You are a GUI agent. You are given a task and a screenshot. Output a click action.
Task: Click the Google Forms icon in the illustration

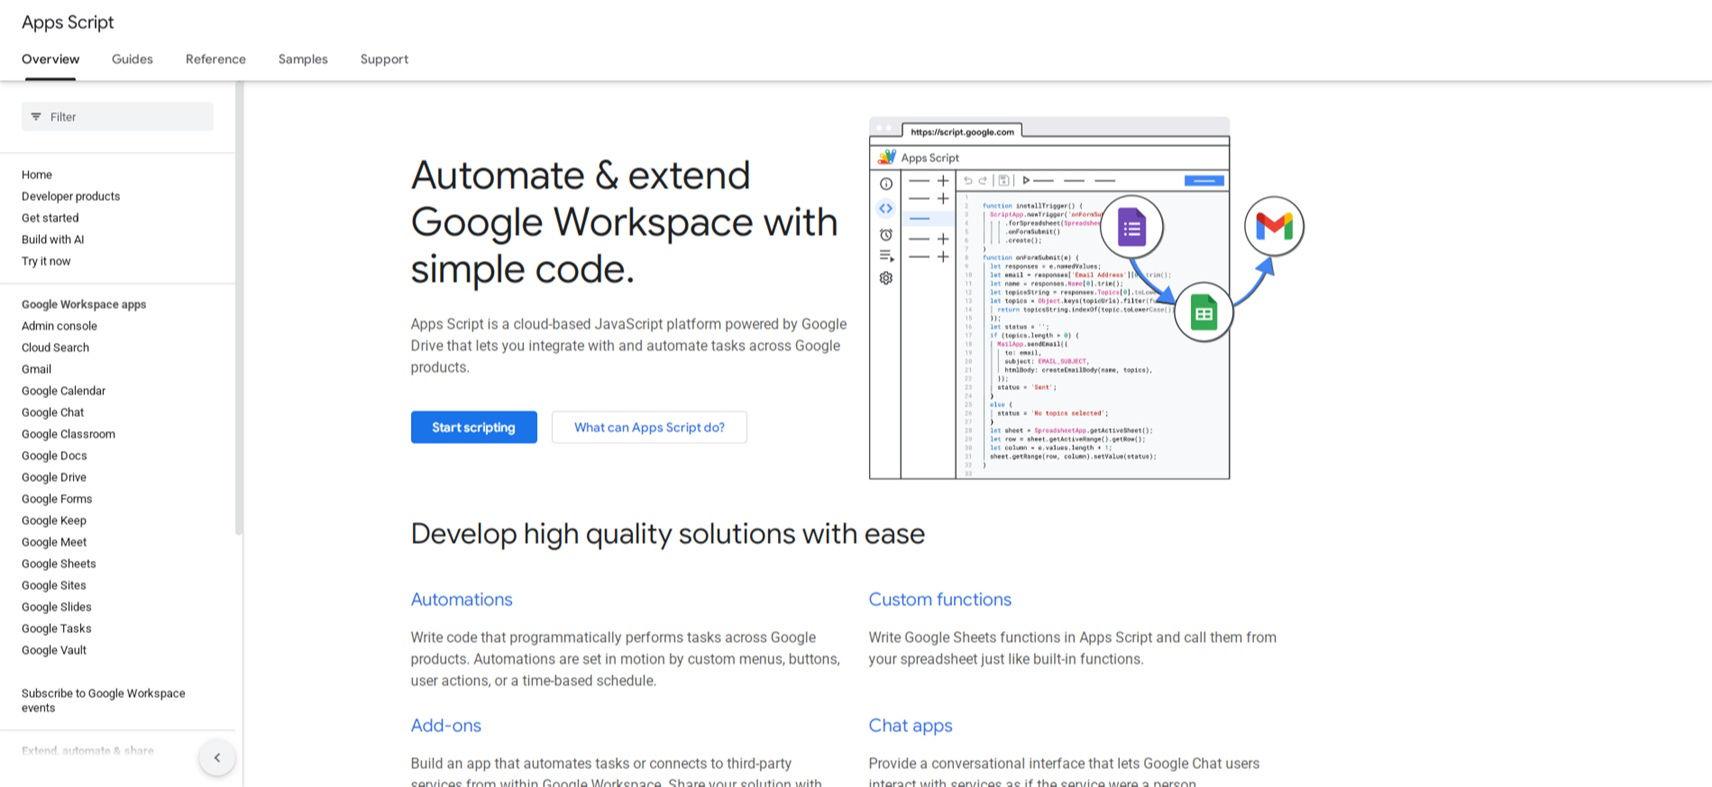(x=1131, y=227)
